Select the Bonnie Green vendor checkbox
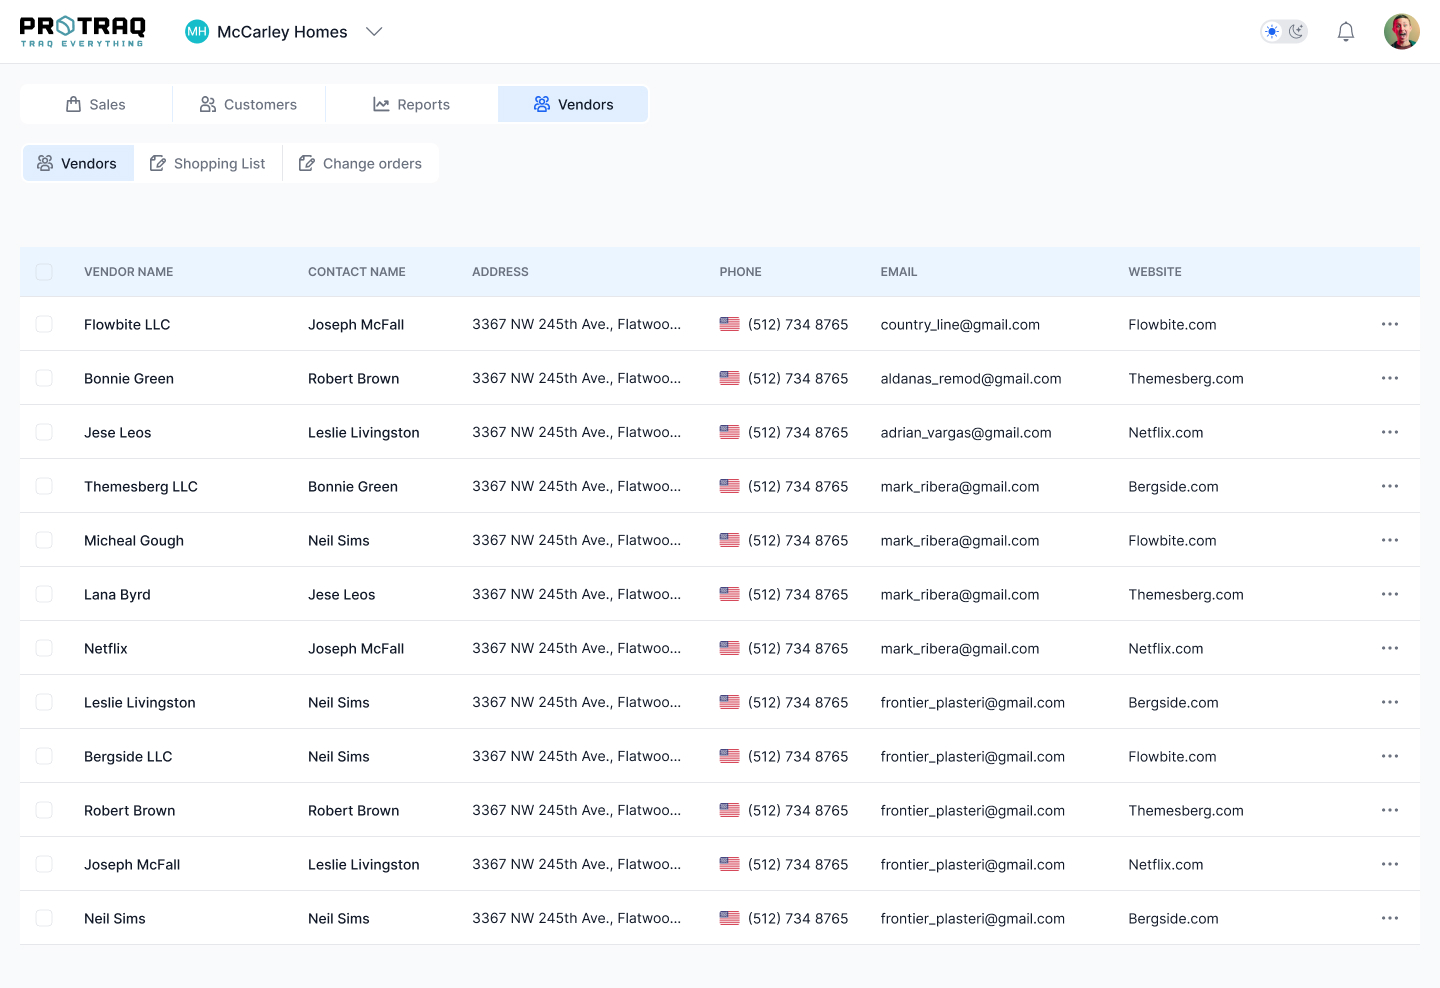 (44, 378)
